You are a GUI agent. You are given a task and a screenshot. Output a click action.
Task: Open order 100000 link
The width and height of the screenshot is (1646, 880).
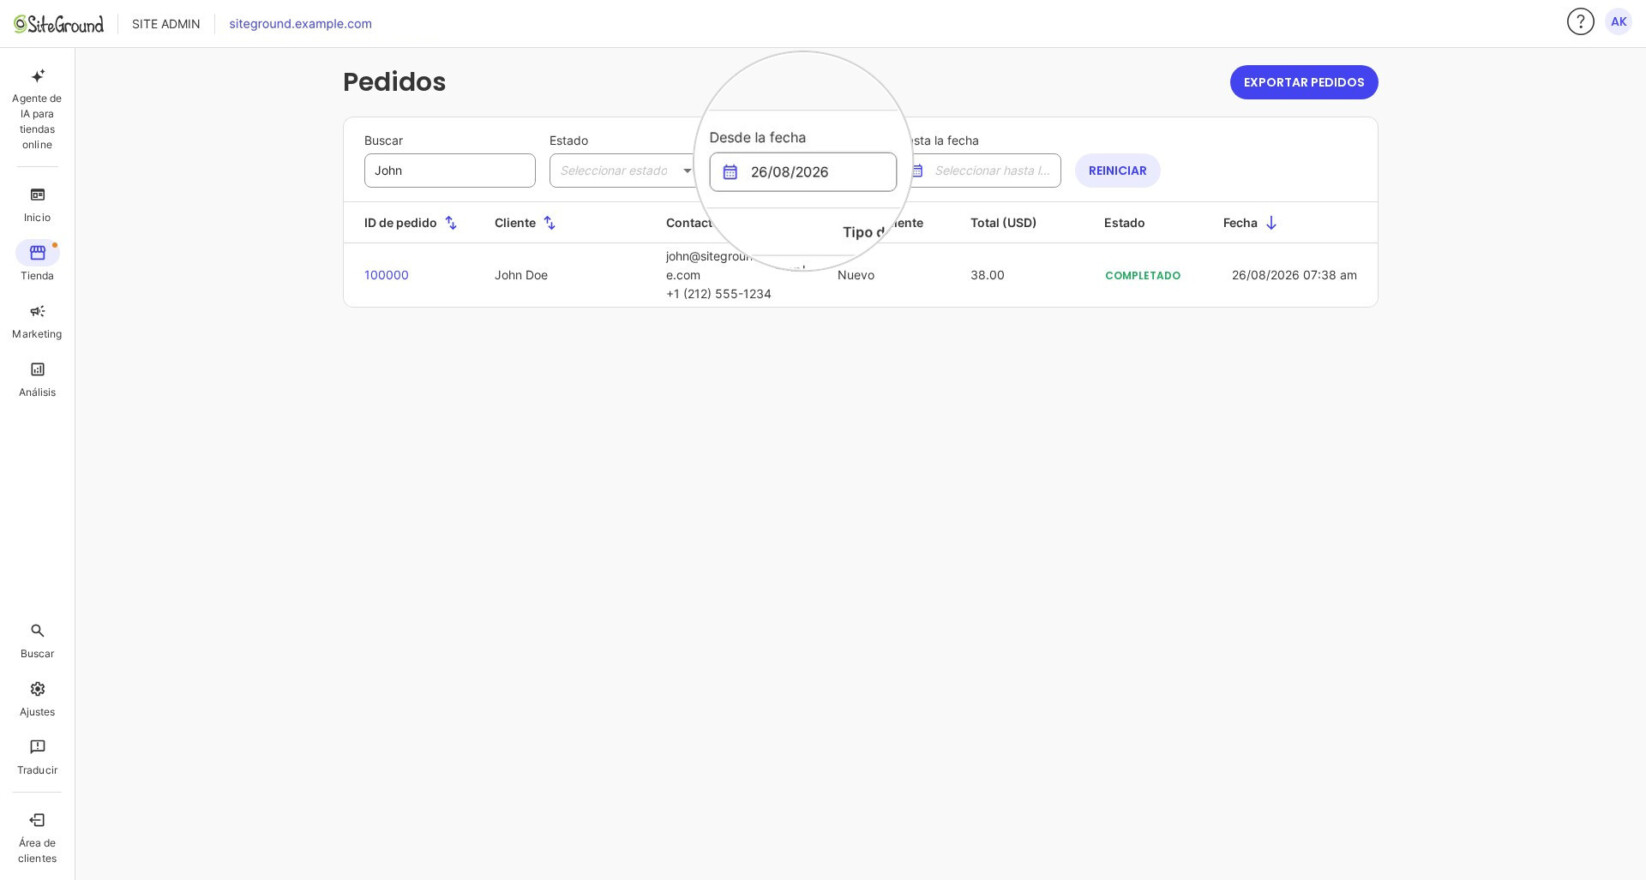pos(386,275)
